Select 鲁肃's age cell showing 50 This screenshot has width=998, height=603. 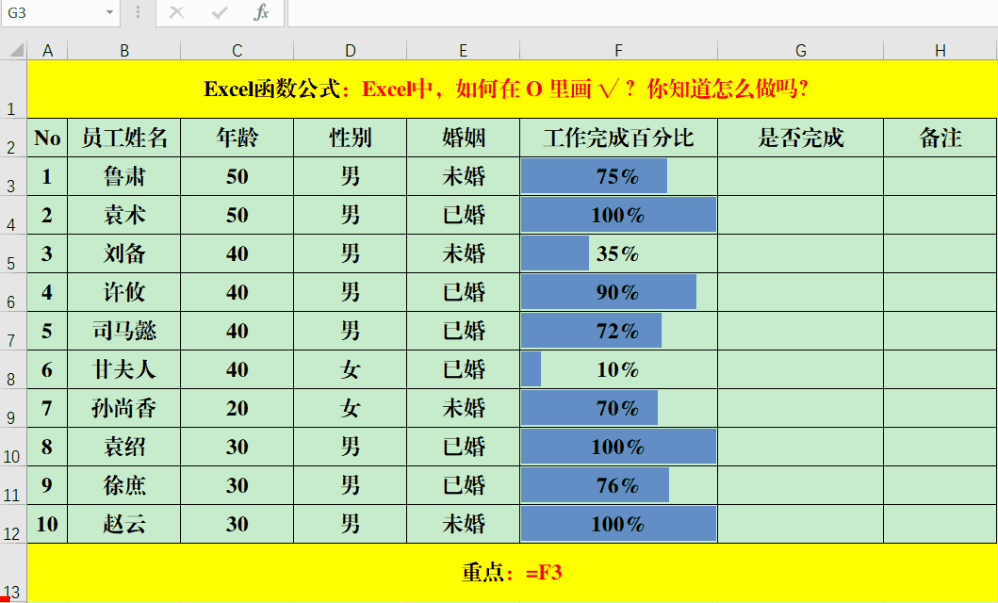(x=237, y=176)
